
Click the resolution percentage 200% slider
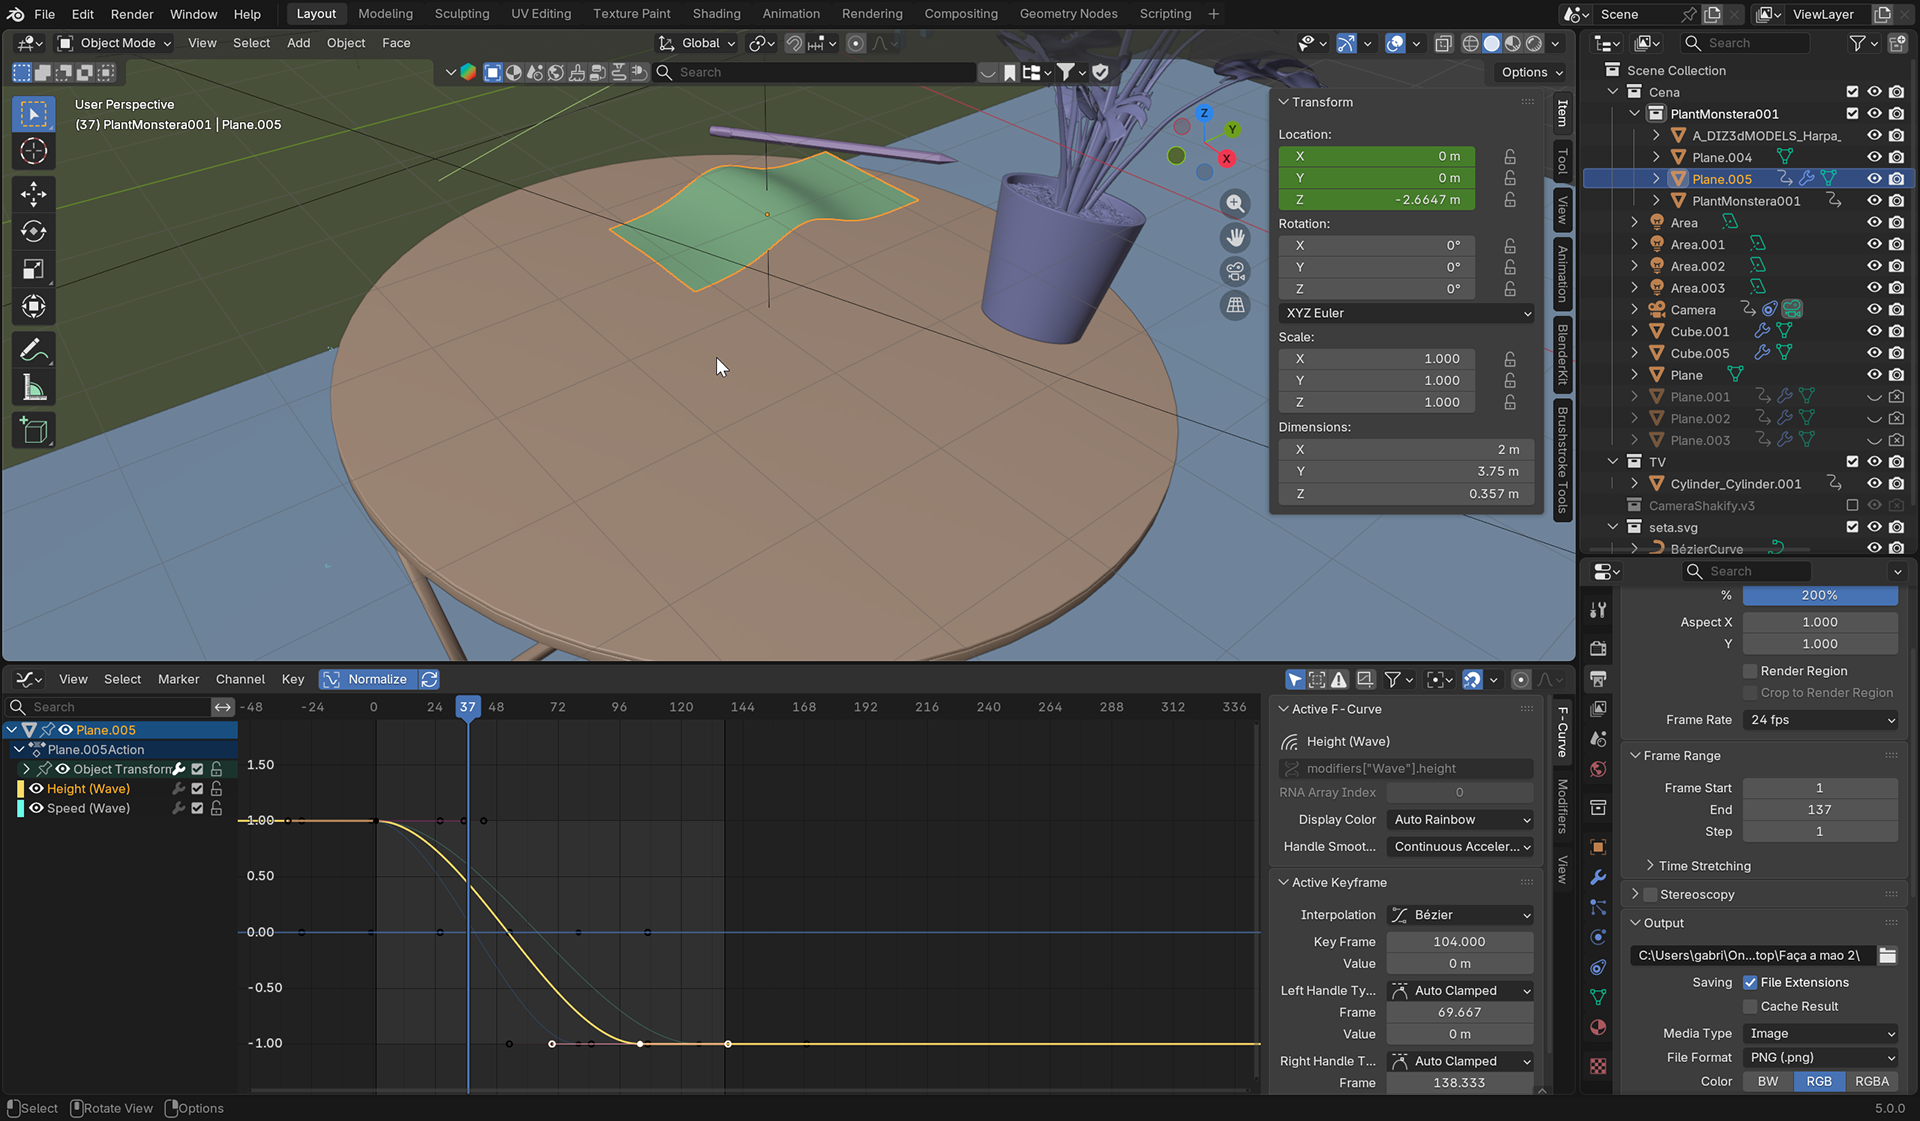coord(1819,595)
